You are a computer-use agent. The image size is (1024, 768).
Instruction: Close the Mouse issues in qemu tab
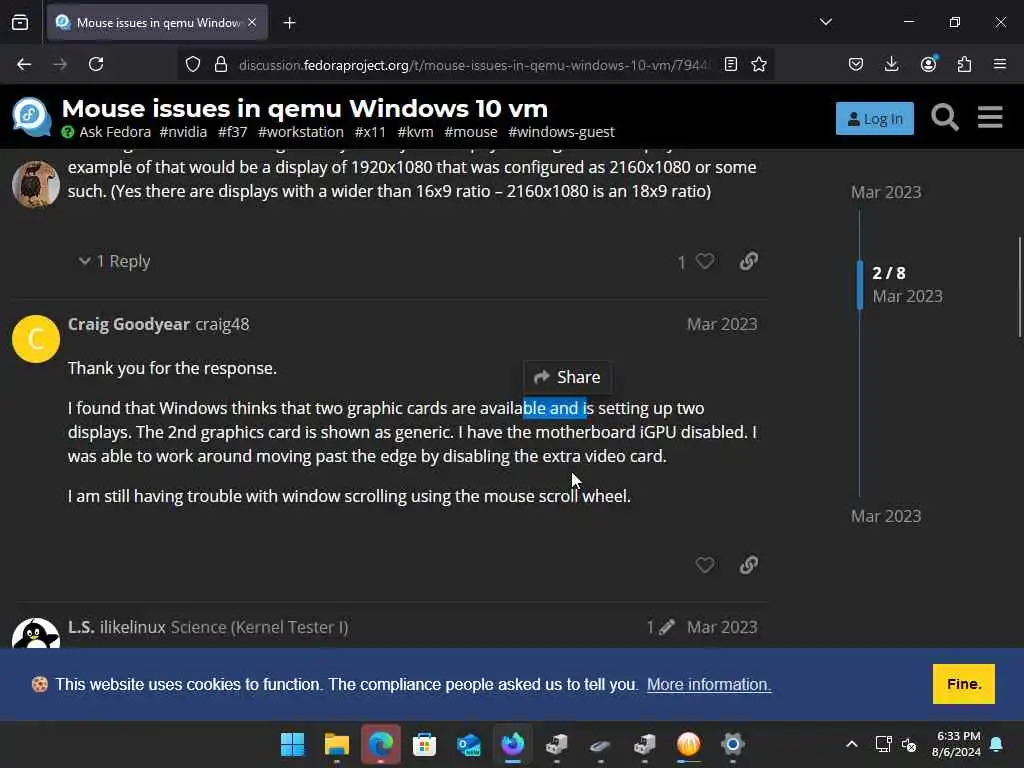tap(252, 23)
